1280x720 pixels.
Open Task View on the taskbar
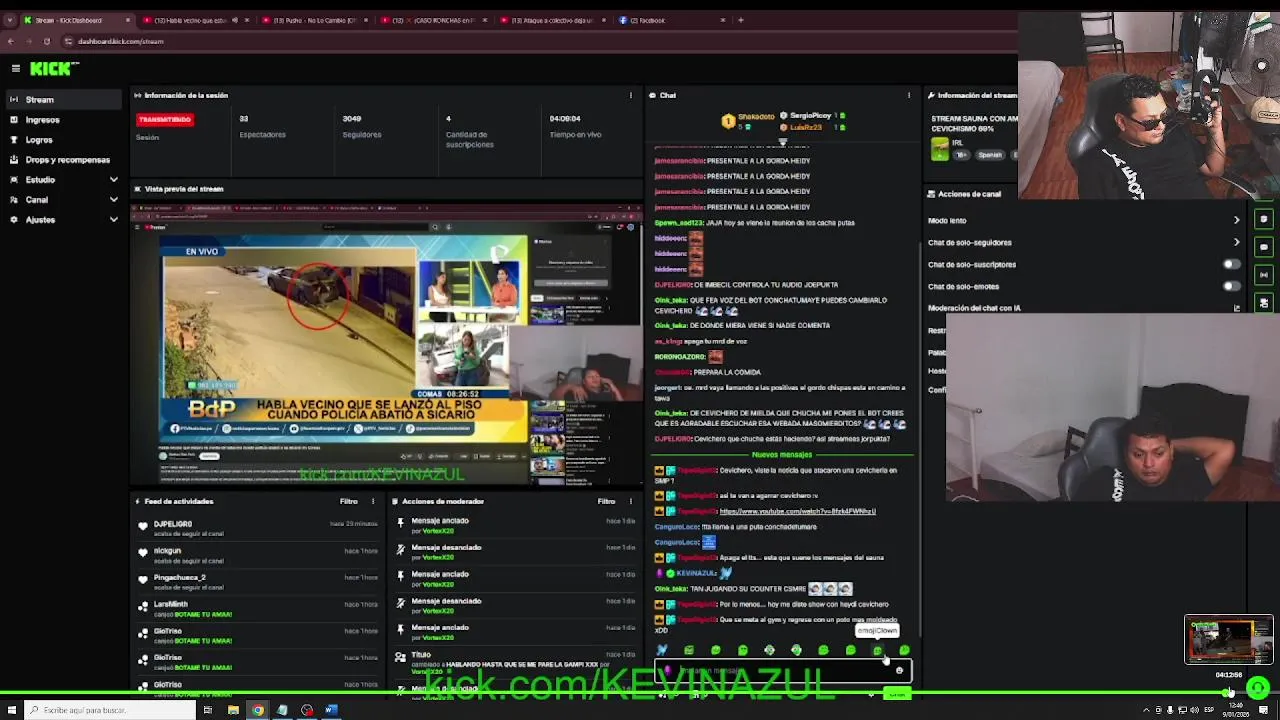click(208, 710)
